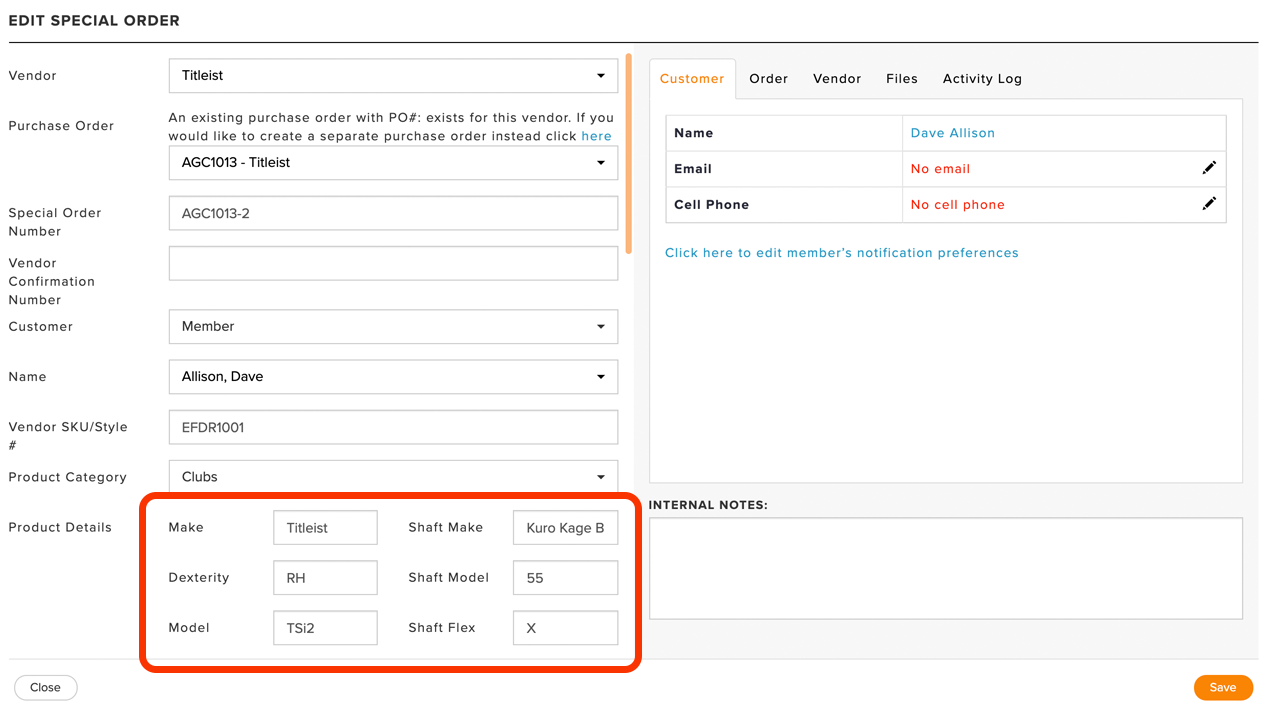Click the Save button

[x=1223, y=687]
